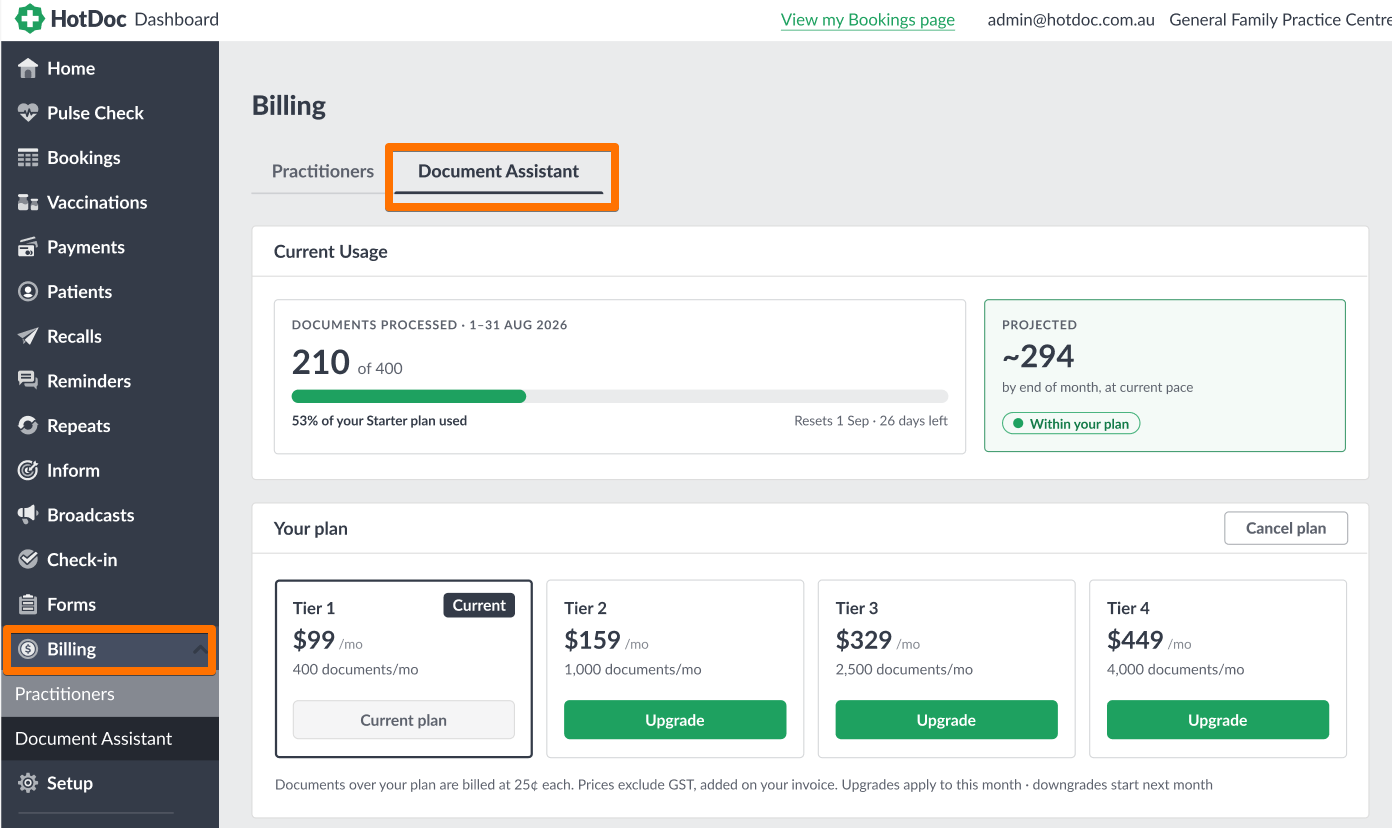This screenshot has height=828, width=1392.
Task: Select Inform in the sidebar
Action: click(109, 471)
